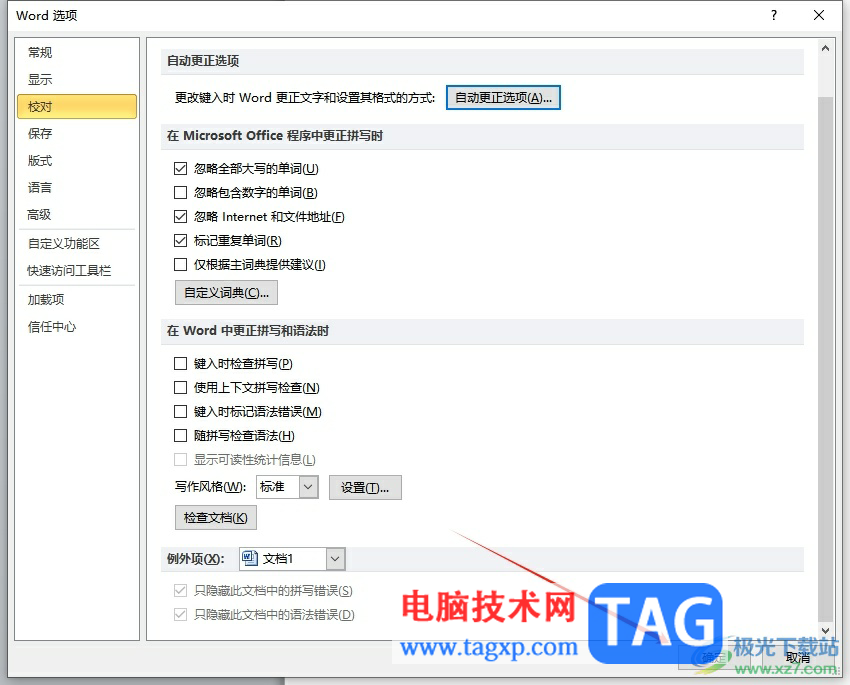Click the vertical scrollbar thumb

pos(825,359)
